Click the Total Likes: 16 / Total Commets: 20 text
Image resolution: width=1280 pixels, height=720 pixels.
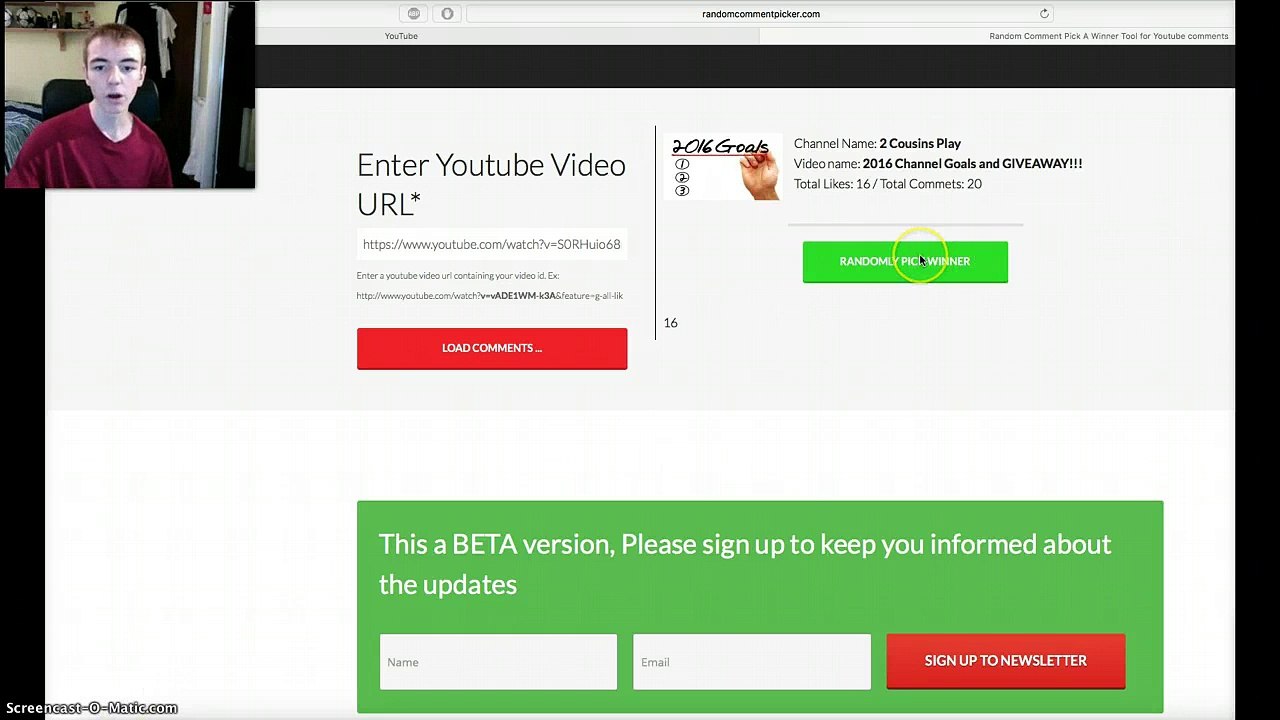point(888,184)
